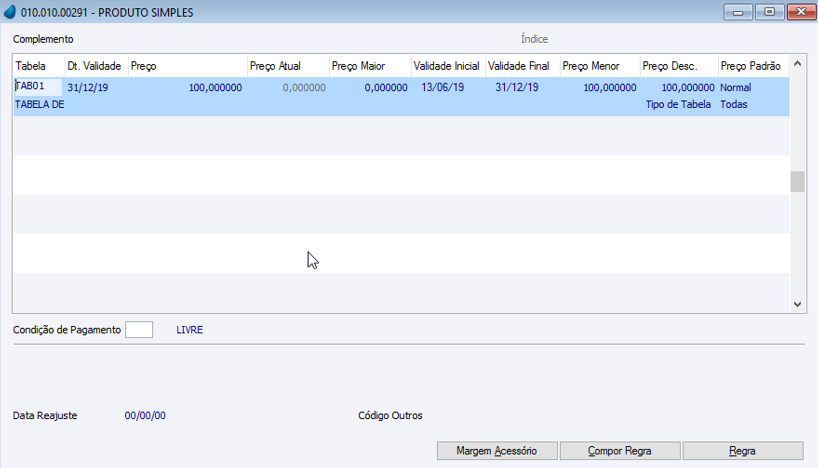Viewport: 818px width, 468px height.
Task: Click the Índice label
Action: (x=534, y=39)
